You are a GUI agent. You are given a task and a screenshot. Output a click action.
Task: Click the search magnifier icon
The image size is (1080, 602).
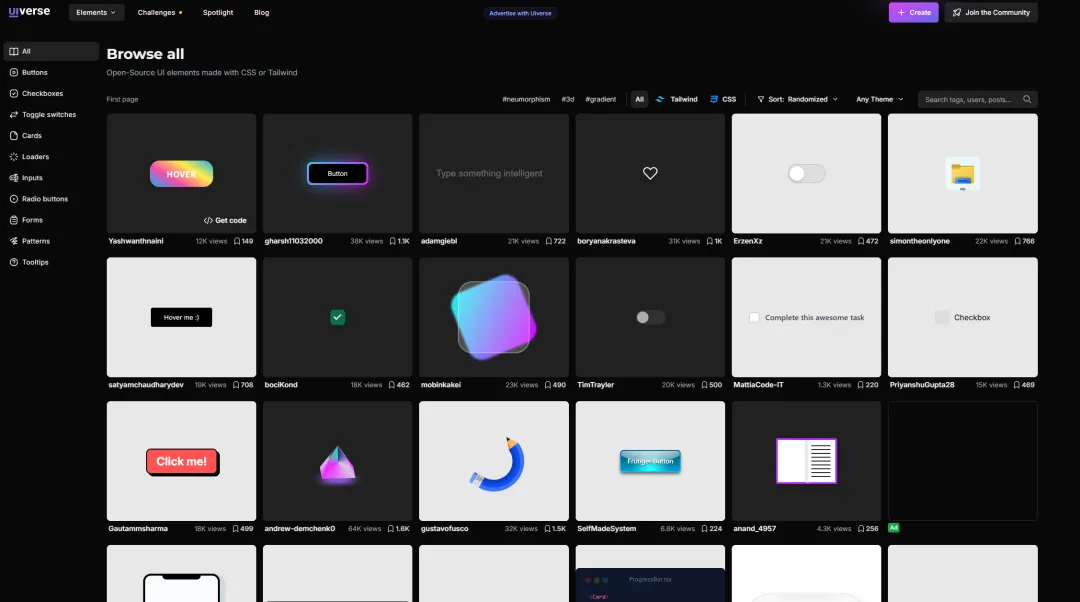point(1027,99)
